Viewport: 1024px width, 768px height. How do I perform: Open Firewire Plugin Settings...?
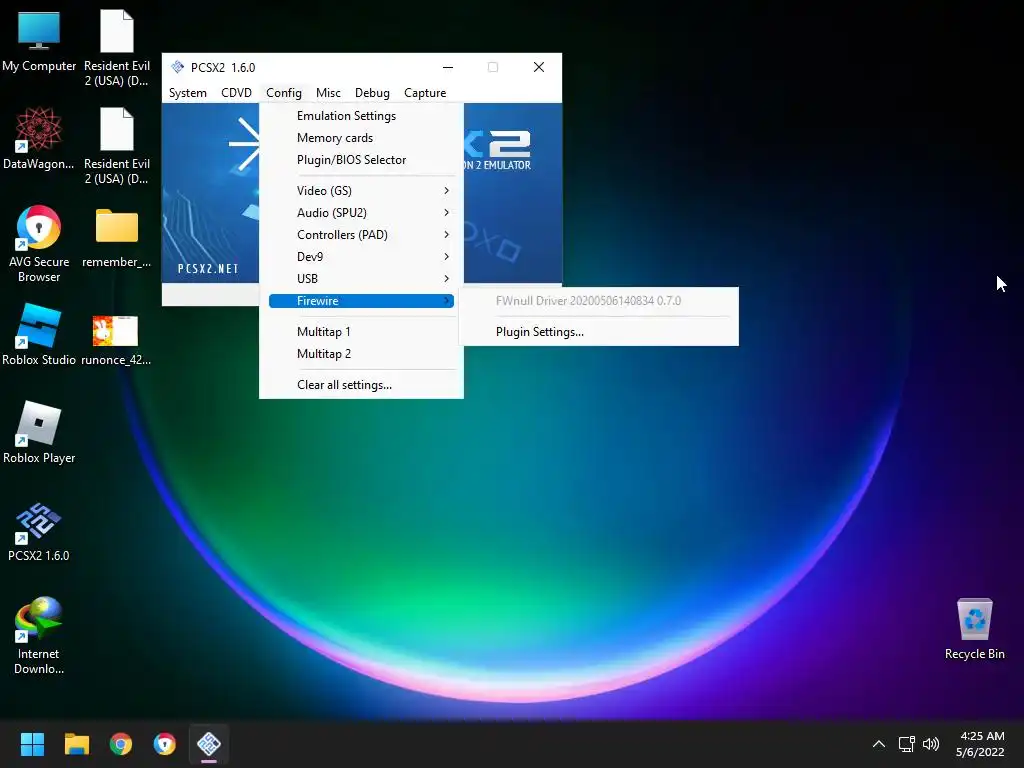tap(599, 332)
